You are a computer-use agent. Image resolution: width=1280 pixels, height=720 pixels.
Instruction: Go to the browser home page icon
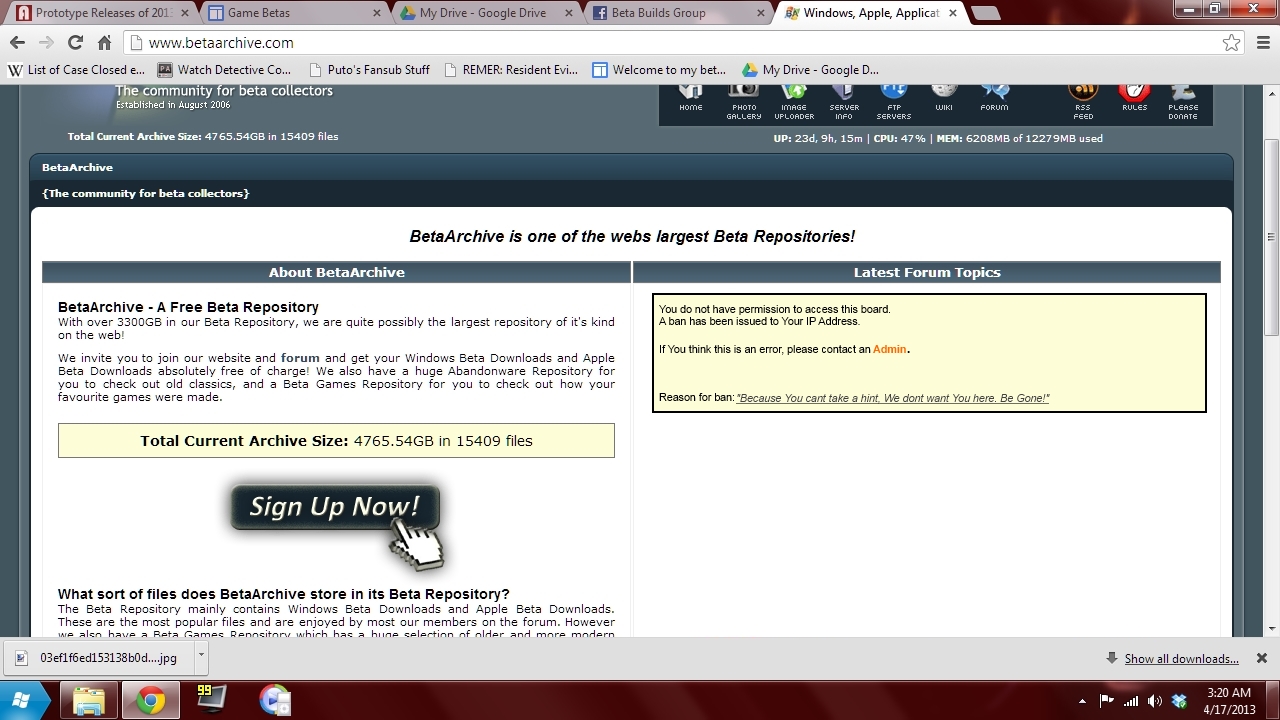104,43
